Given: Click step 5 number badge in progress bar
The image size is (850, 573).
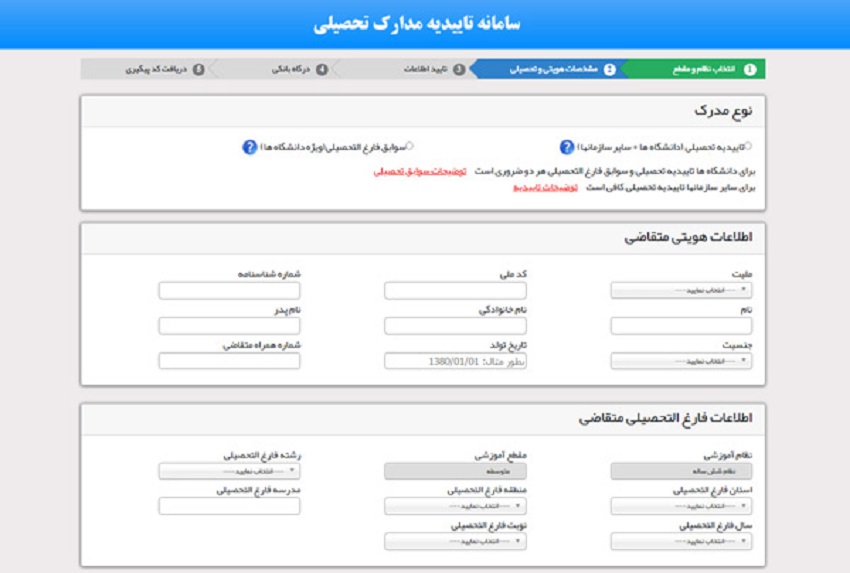Looking at the screenshot, I should click(199, 69).
